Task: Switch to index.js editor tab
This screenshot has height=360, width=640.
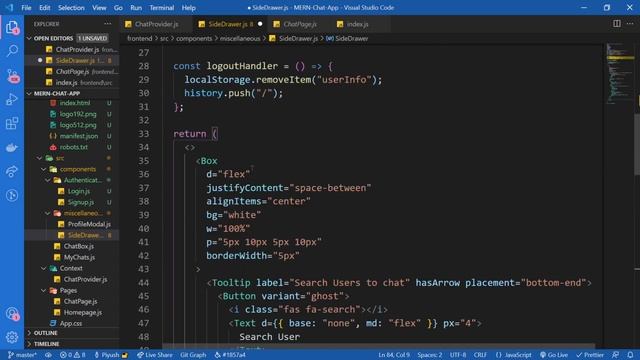Action: coord(357,24)
